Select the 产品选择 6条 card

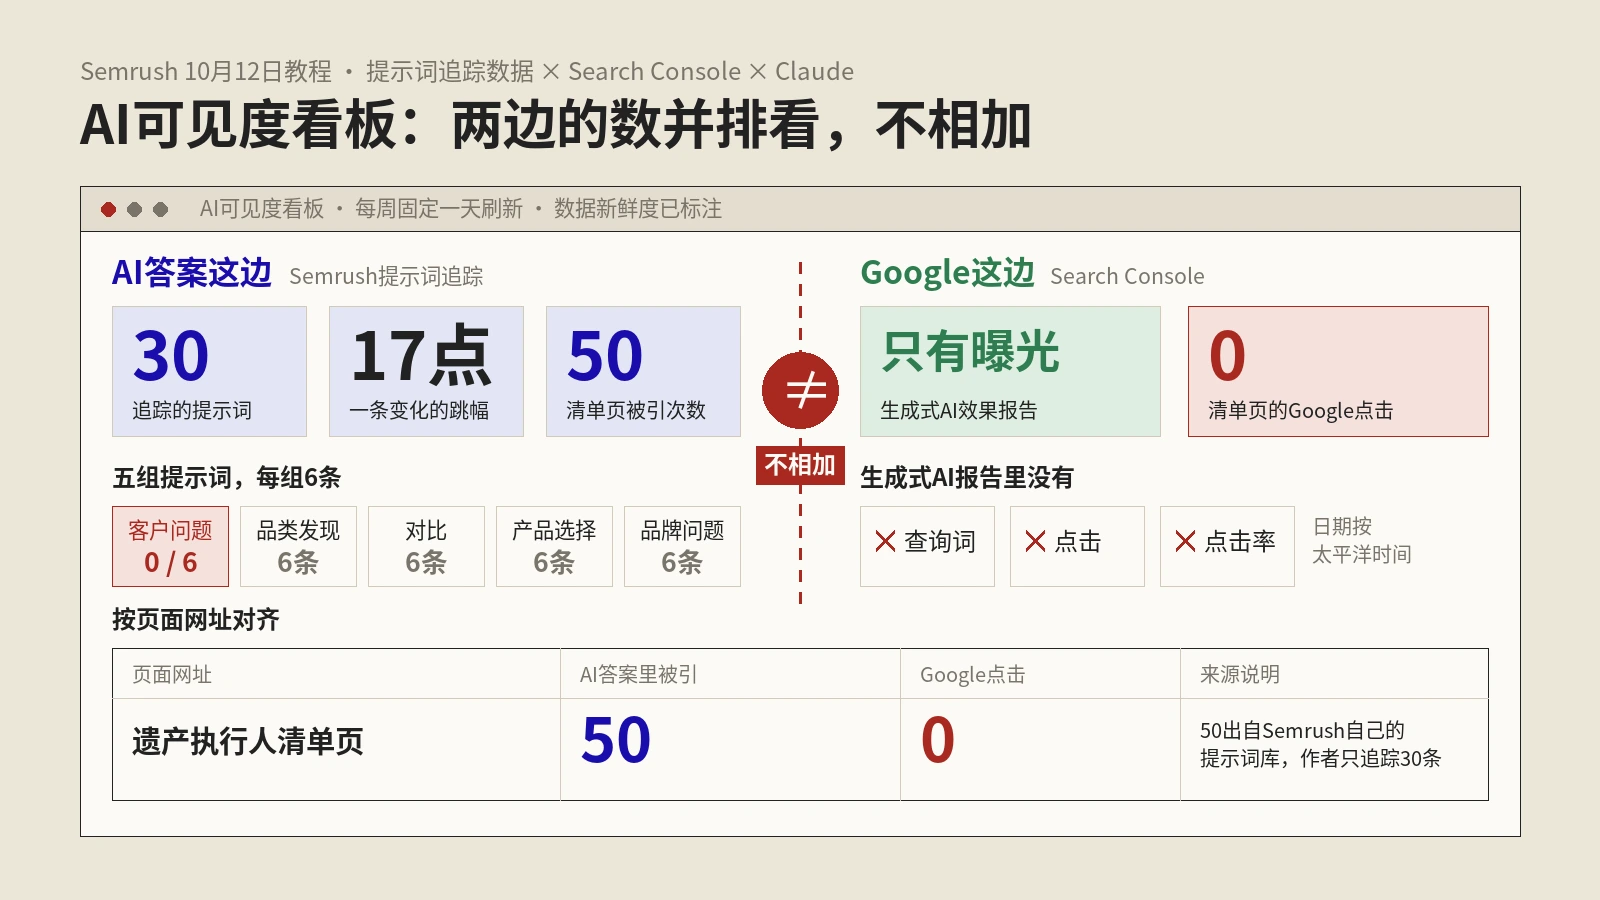click(x=554, y=546)
